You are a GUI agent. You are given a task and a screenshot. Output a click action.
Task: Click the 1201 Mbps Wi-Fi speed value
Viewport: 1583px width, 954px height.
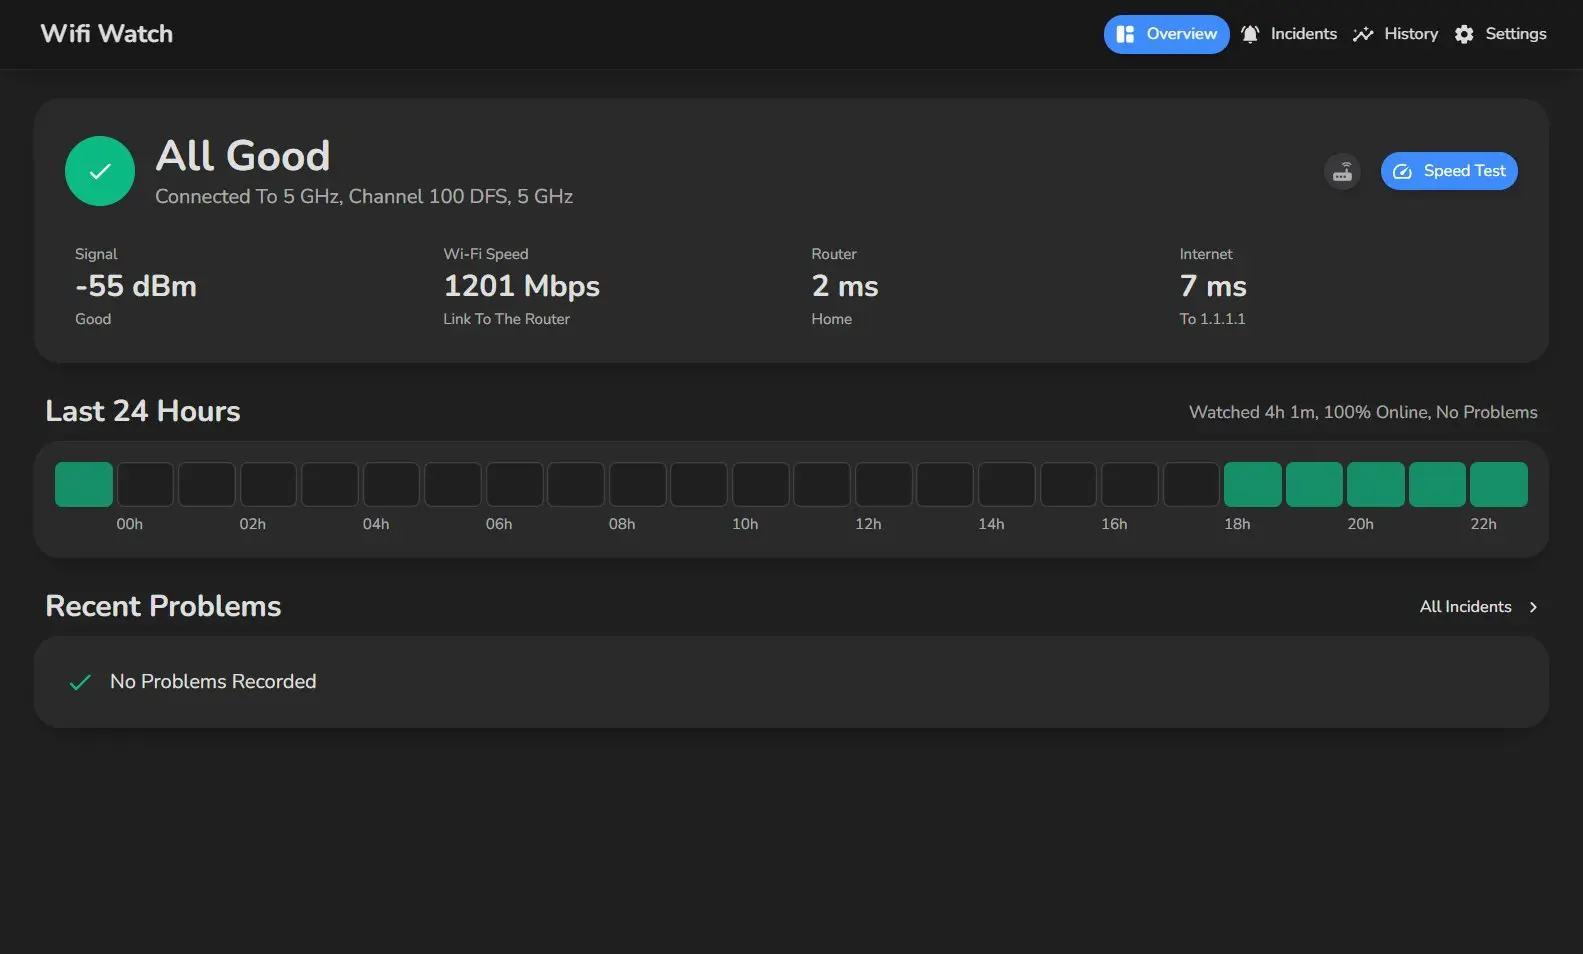coord(522,286)
